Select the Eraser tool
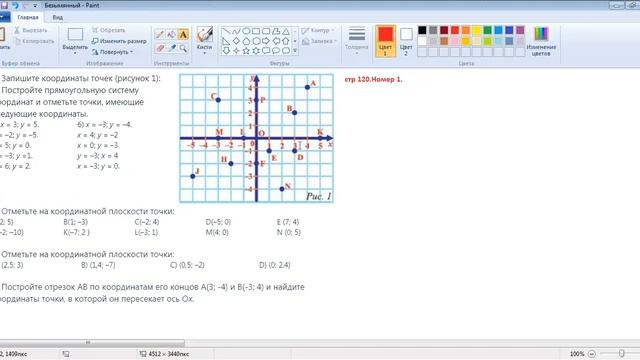 point(160,48)
